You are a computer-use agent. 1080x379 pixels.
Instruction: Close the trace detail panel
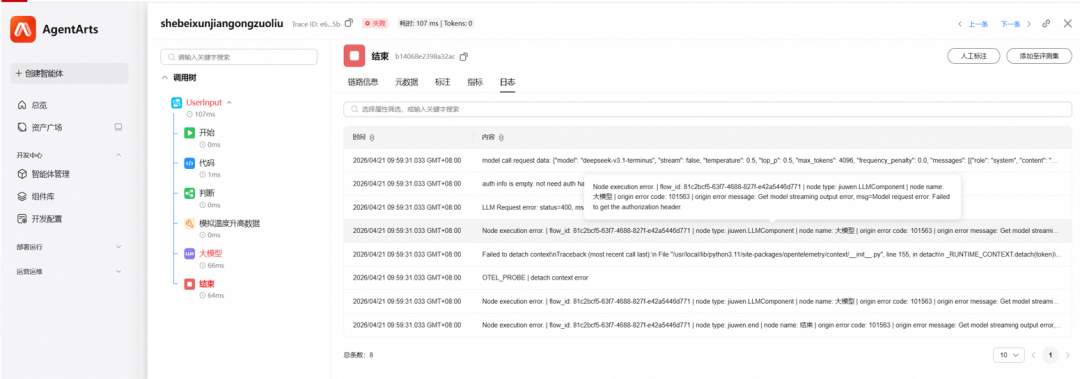(1068, 23)
